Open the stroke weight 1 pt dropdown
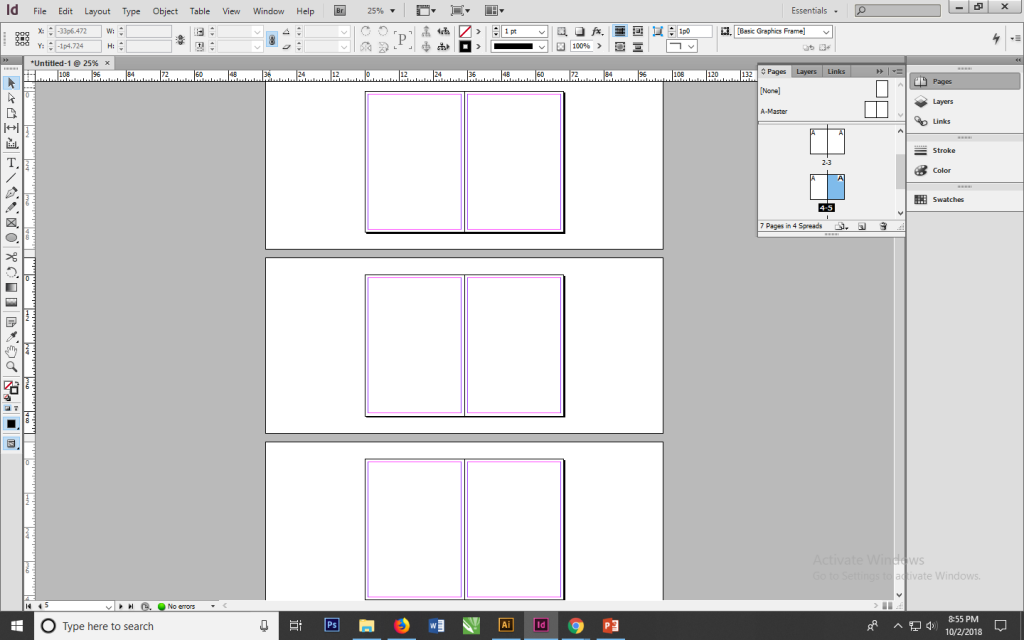This screenshot has width=1024, height=640. (x=542, y=31)
